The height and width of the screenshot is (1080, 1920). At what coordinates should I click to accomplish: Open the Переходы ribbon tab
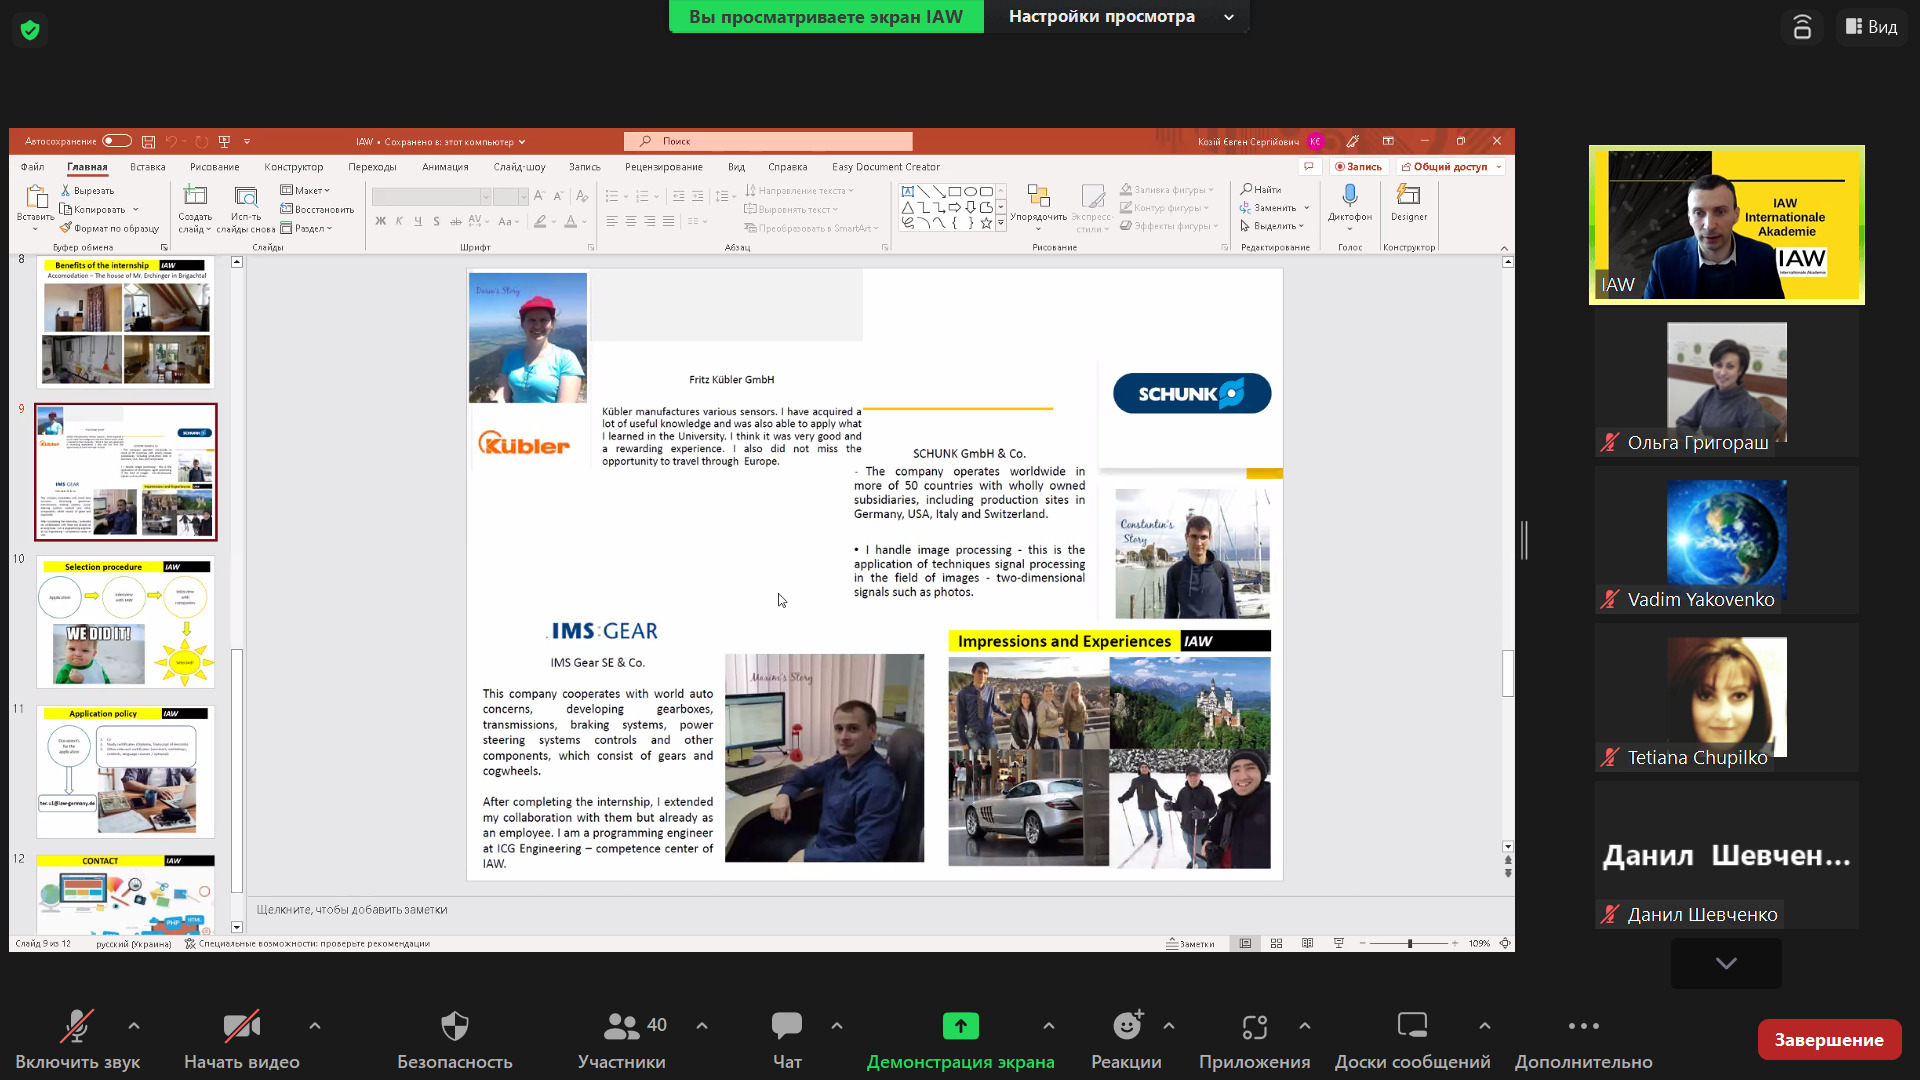click(372, 167)
